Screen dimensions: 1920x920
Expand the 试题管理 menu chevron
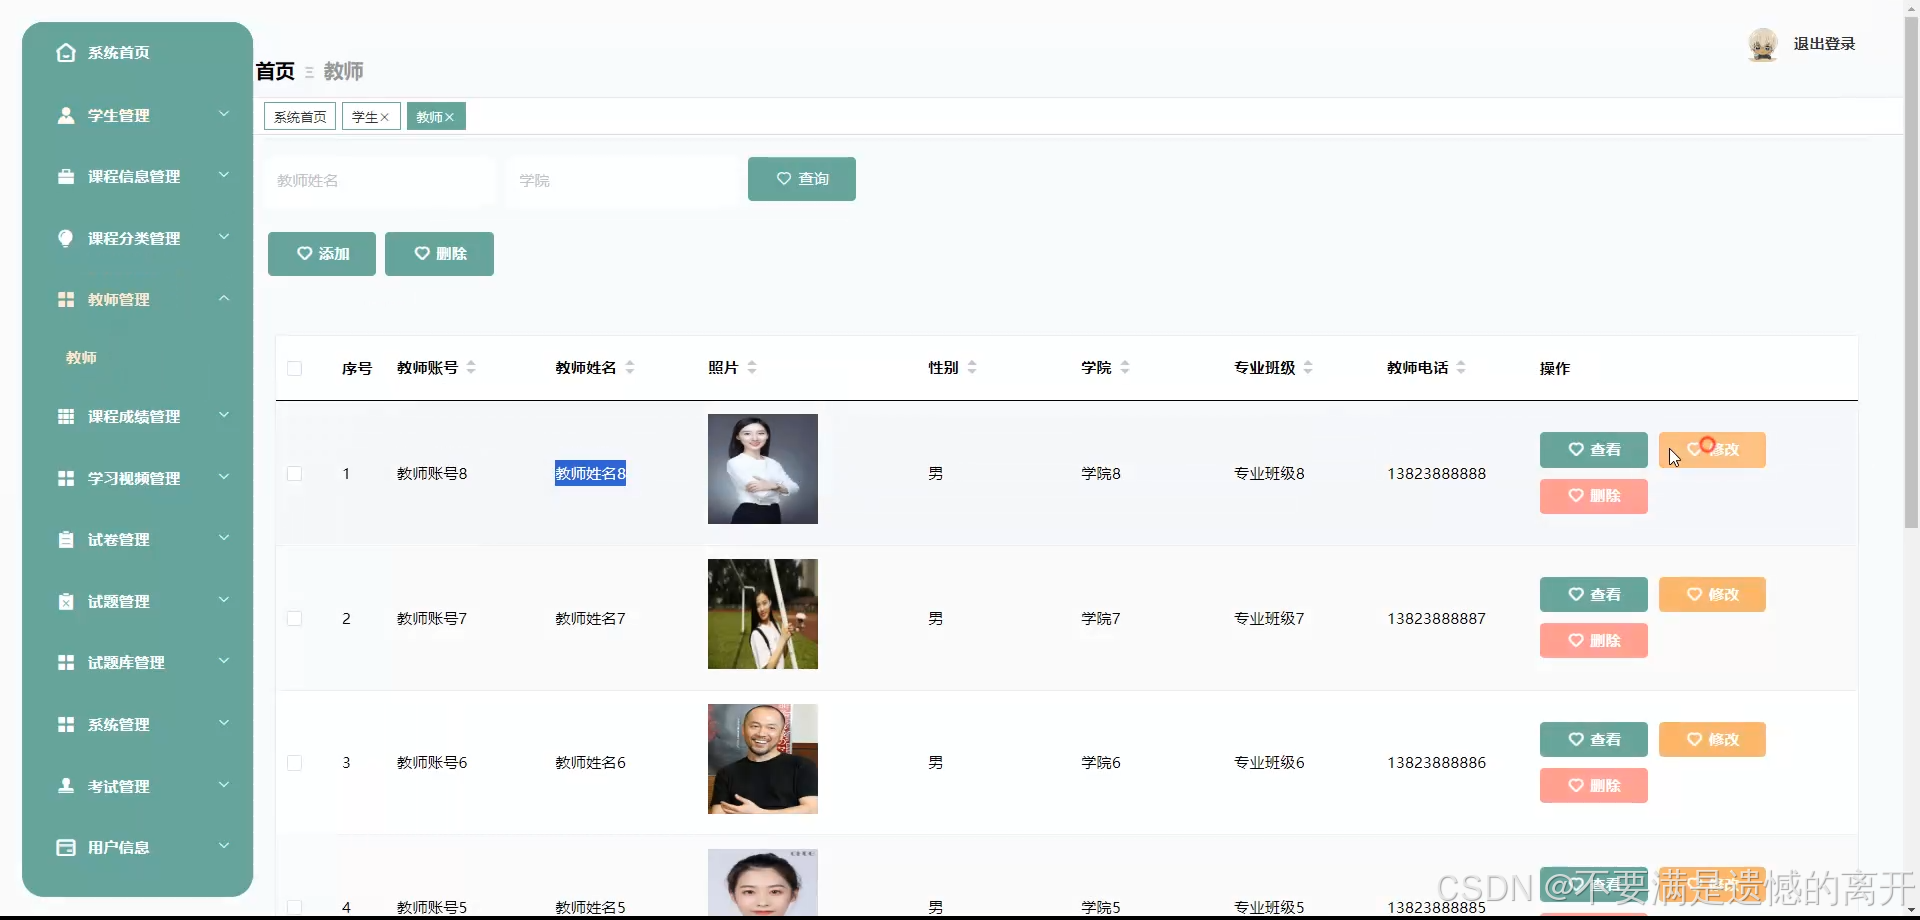tap(224, 600)
